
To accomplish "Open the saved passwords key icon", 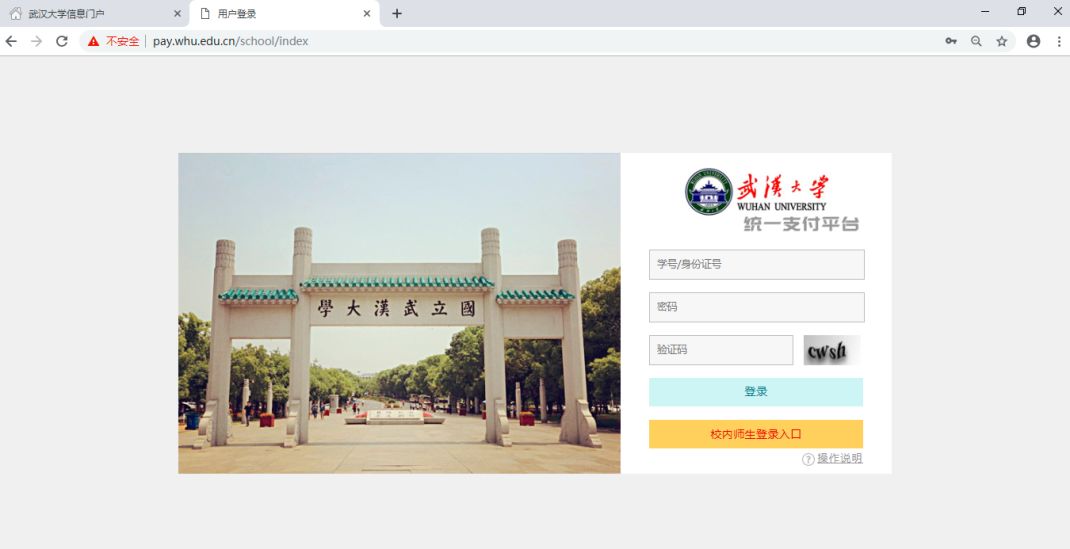I will pos(950,41).
